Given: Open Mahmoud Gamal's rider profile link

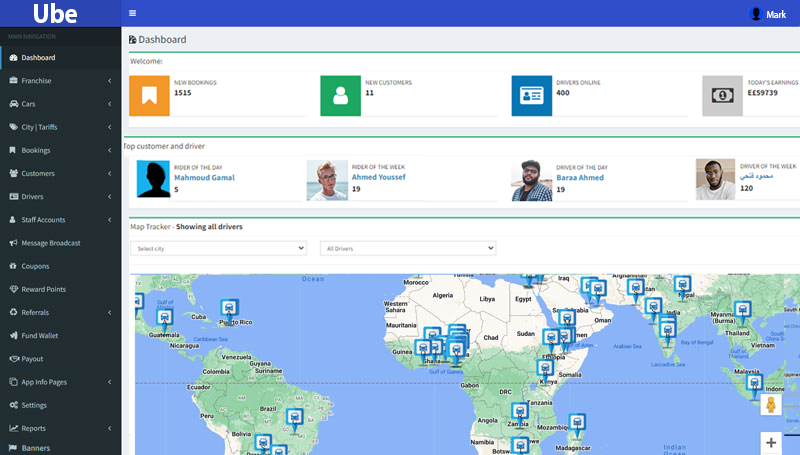Looking at the screenshot, I should (203, 177).
